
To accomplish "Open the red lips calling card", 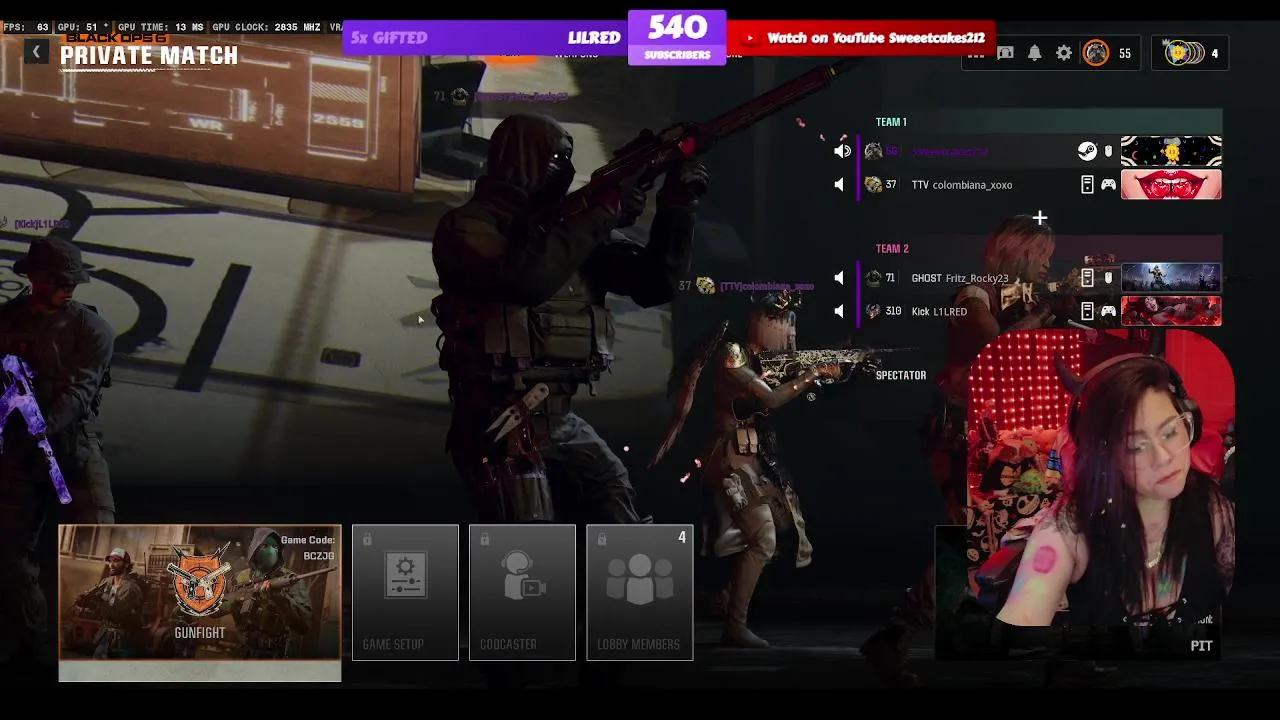I will click(1171, 185).
